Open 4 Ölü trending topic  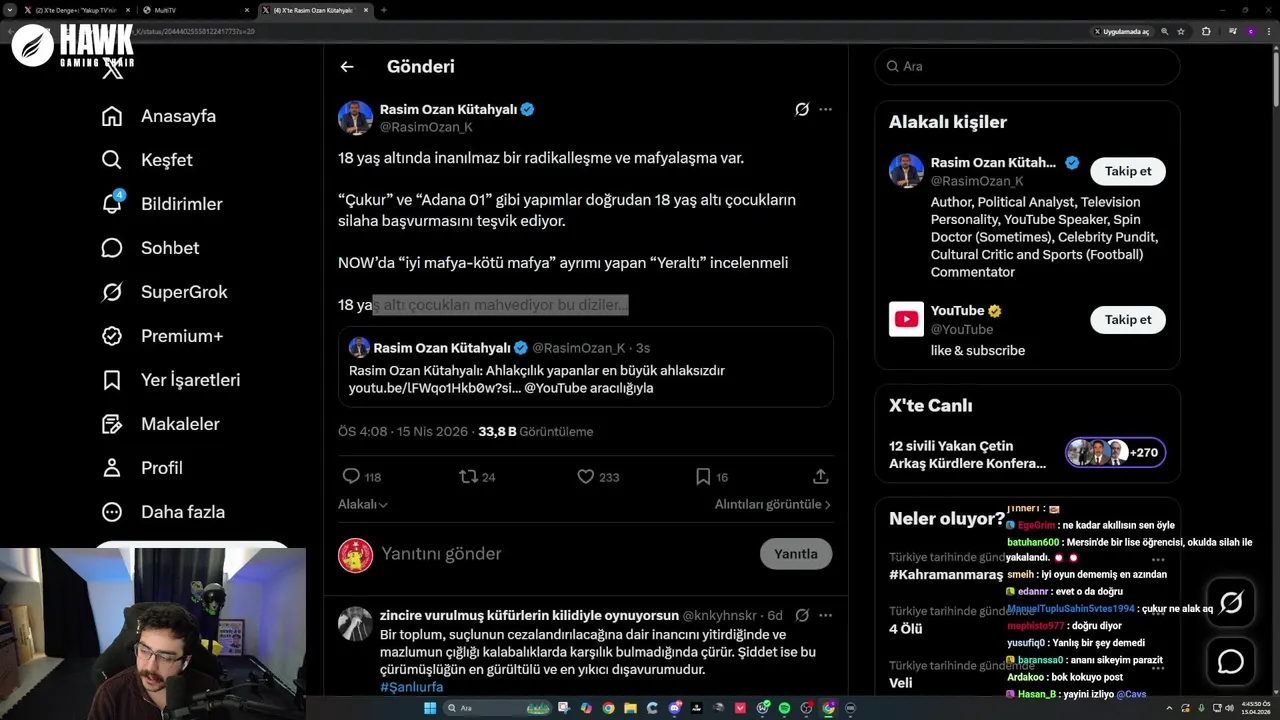(x=906, y=629)
